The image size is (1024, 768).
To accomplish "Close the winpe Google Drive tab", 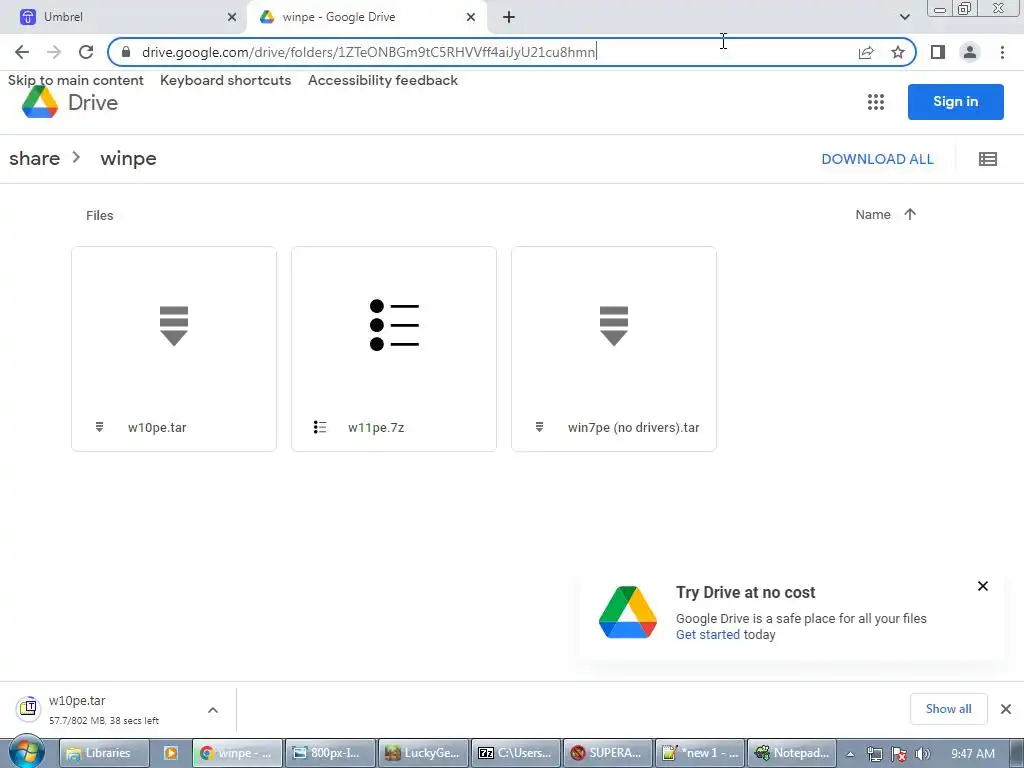I will pyautogui.click(x=471, y=17).
